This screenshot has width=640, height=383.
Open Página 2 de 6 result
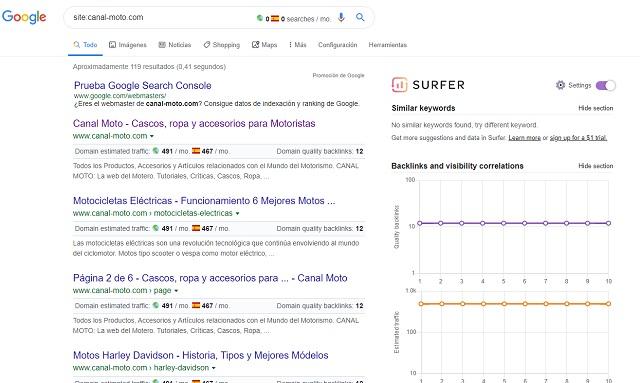pyautogui.click(x=210, y=278)
